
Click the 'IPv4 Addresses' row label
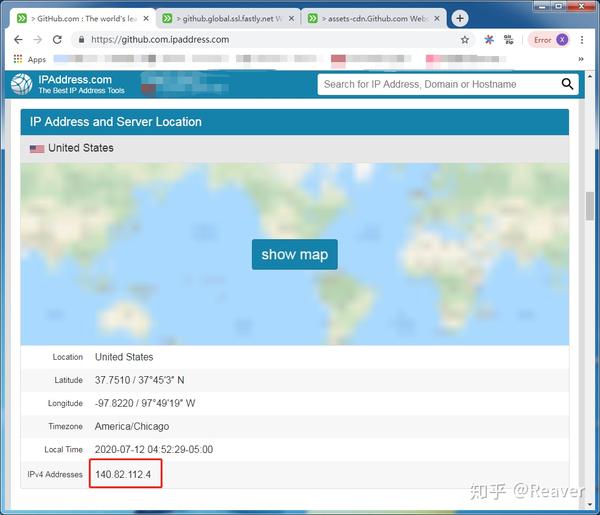point(55,474)
